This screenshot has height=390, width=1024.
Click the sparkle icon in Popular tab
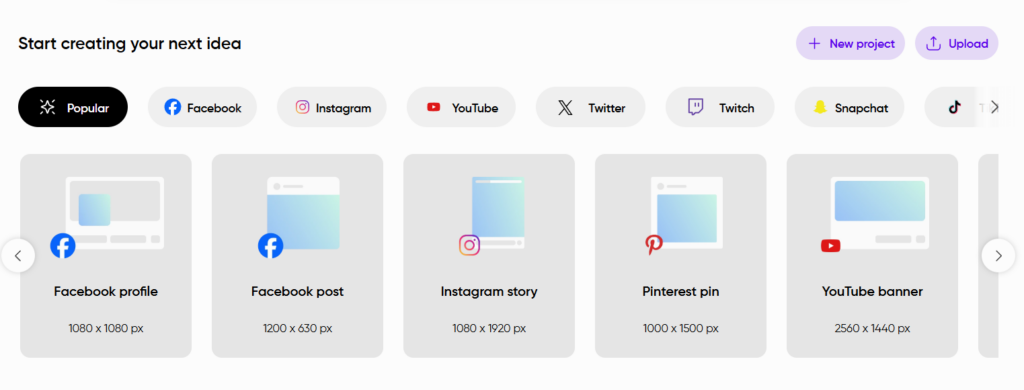point(47,107)
